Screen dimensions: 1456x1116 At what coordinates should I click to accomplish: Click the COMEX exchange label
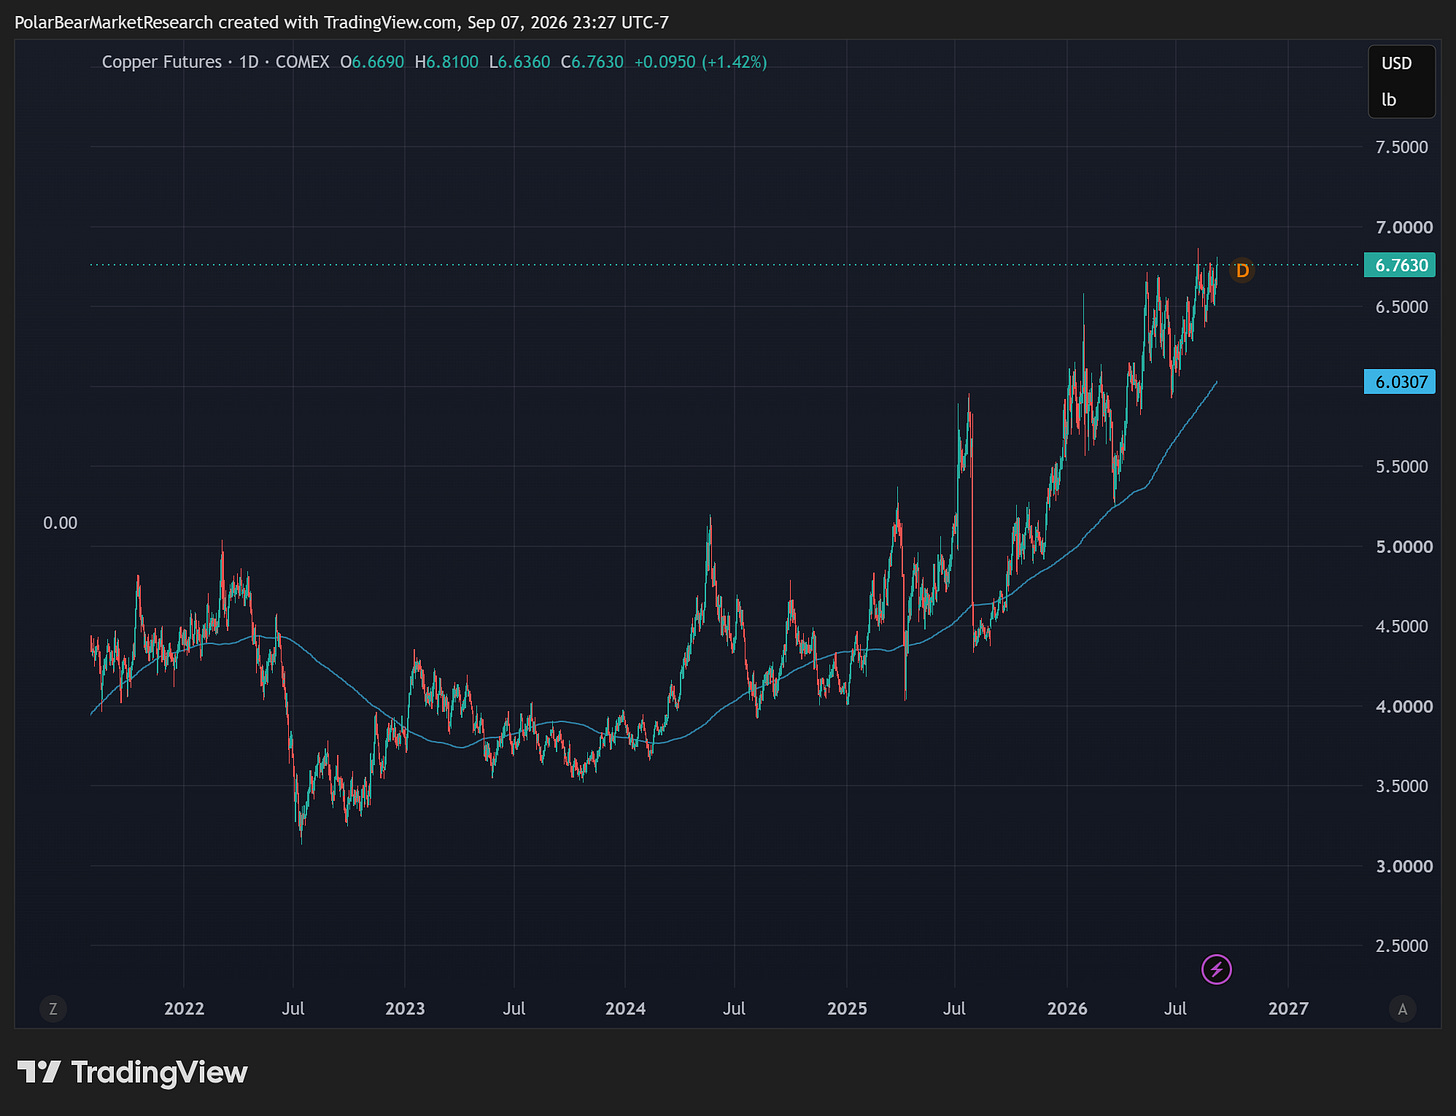(x=302, y=62)
